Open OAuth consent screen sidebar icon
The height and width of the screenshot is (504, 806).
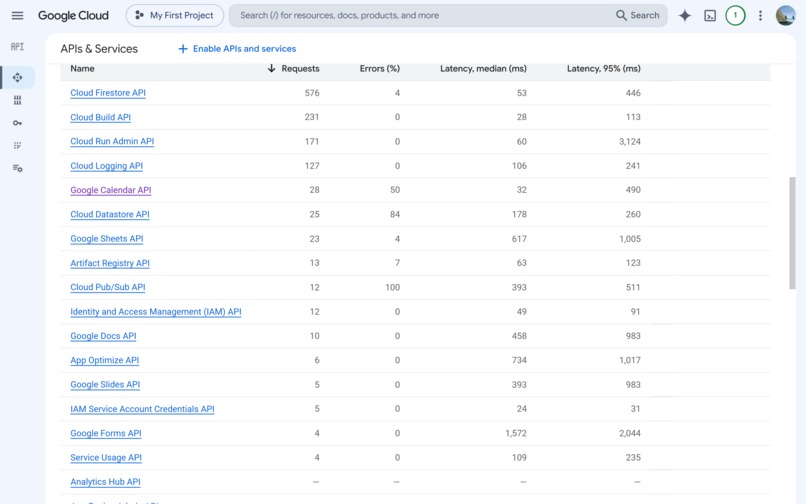coord(17,146)
